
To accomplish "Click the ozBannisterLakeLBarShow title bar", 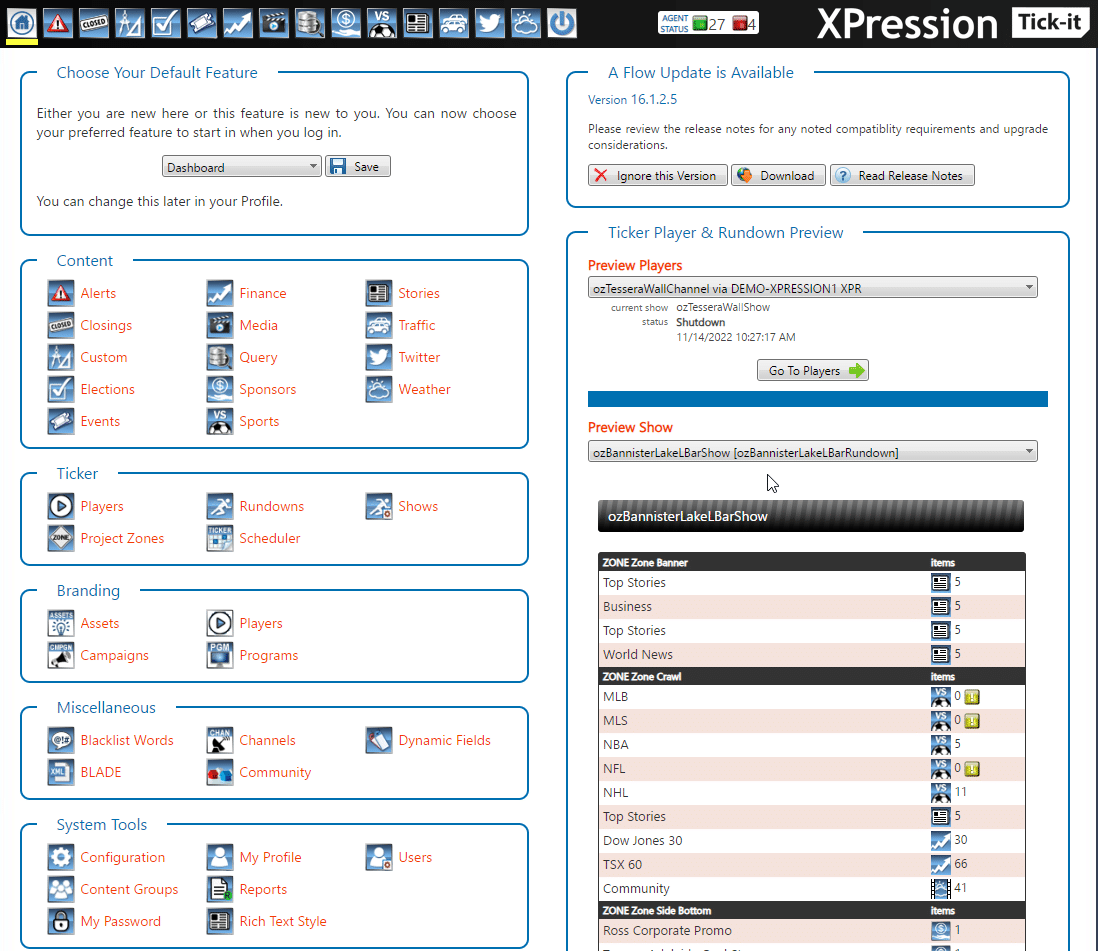I will tap(810, 516).
